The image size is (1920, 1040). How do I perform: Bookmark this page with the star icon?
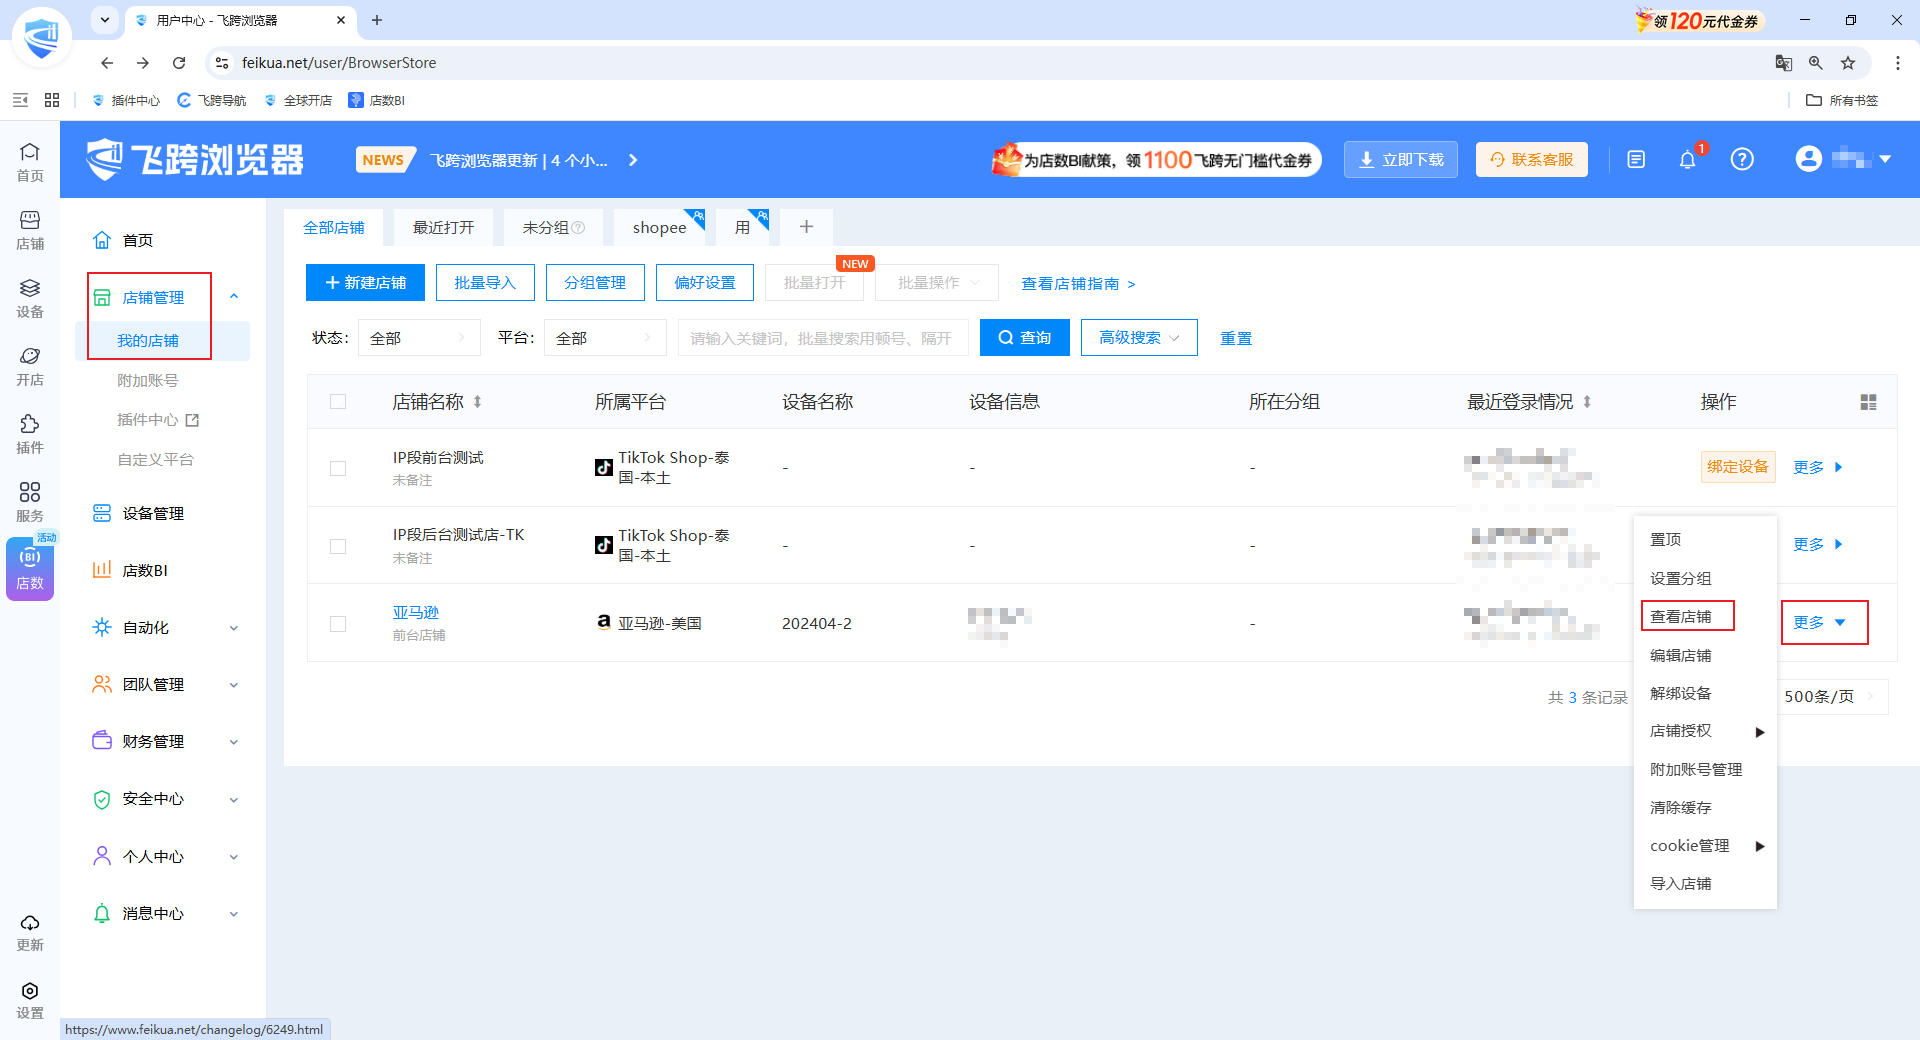1848,63
